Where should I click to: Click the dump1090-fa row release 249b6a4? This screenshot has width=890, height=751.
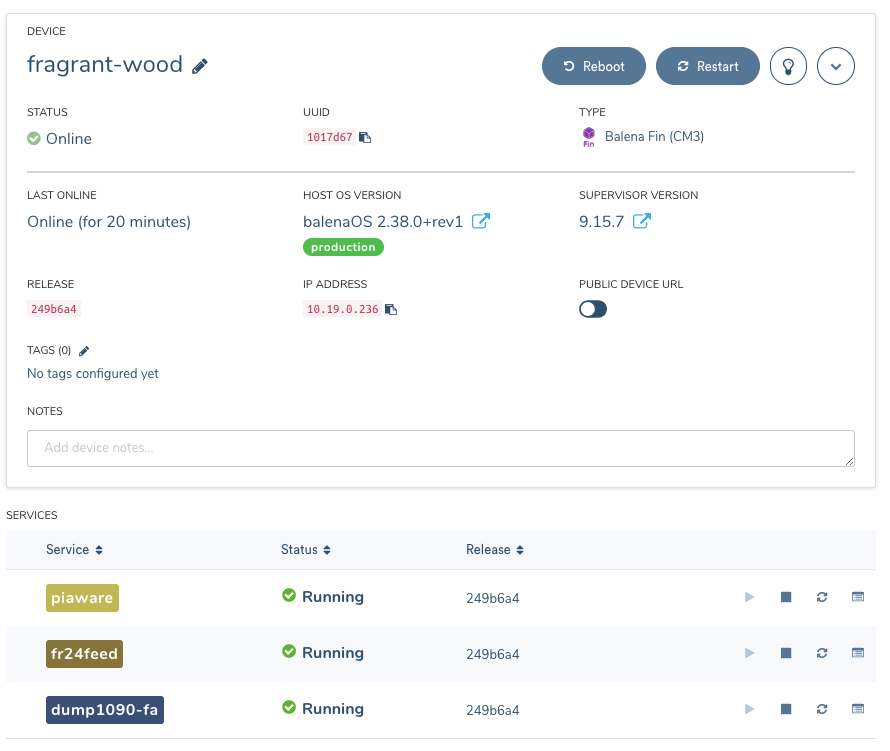[493, 710]
